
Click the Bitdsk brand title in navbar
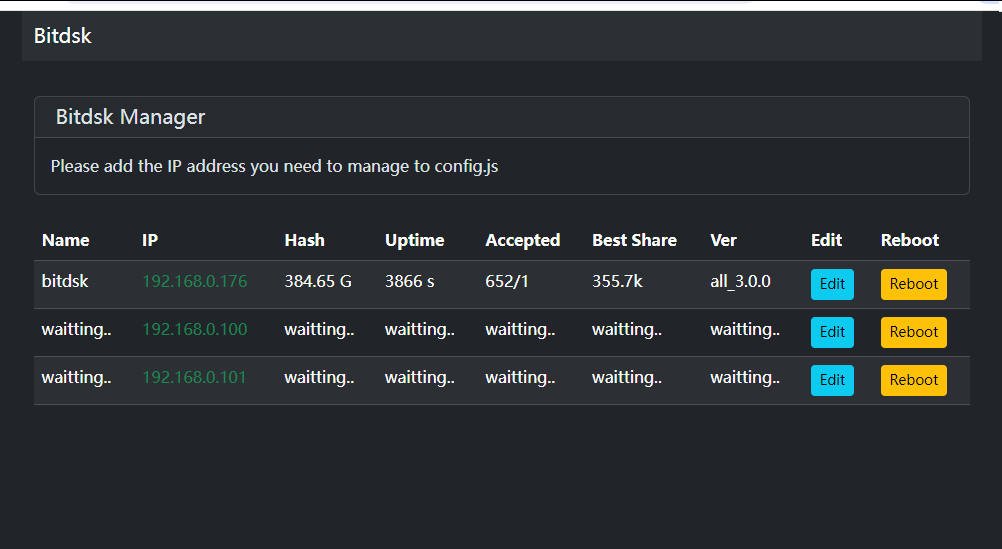point(63,36)
